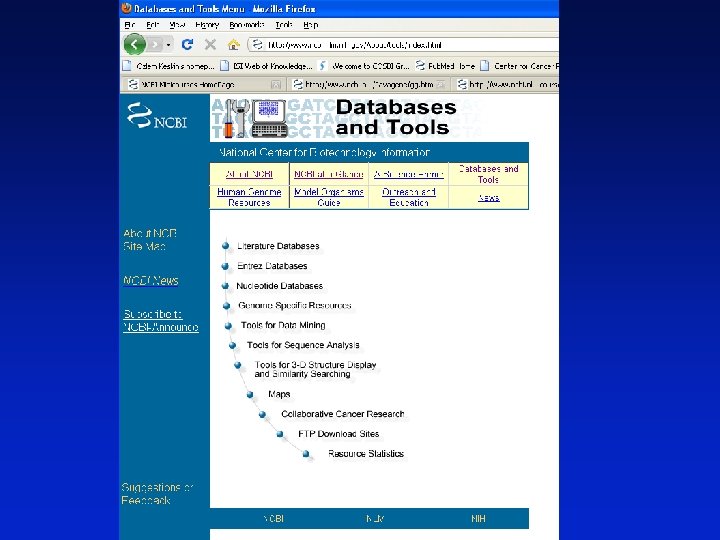Open Nucleotide Databases menu item

pyautogui.click(x=280, y=286)
